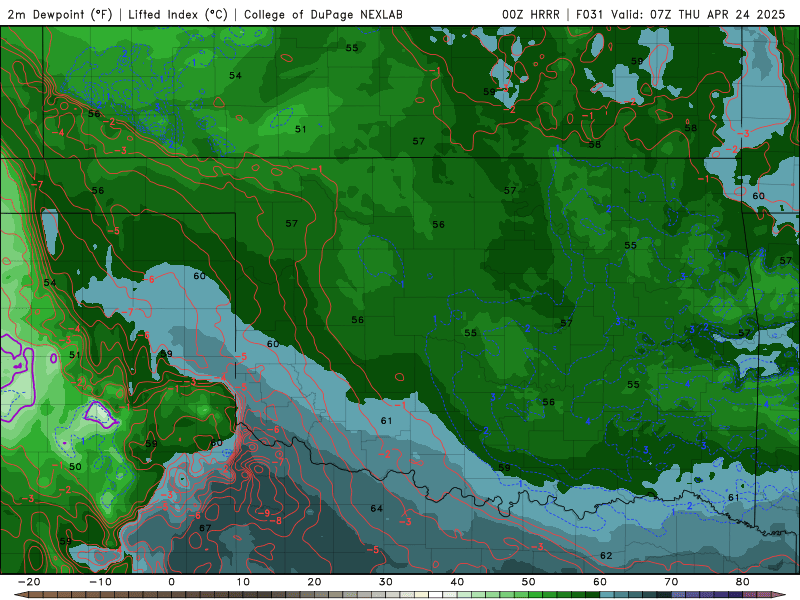Click the "College of DuPage NEXLAB" label
Viewport: 800px width, 600px height.
tap(323, 14)
